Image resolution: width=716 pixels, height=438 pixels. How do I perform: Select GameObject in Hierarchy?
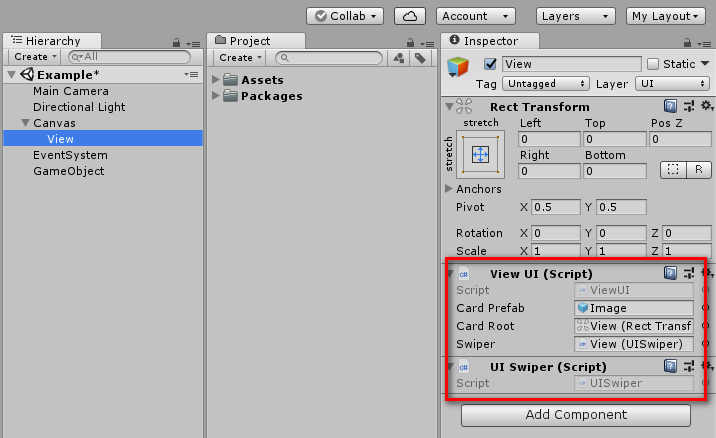(68, 171)
